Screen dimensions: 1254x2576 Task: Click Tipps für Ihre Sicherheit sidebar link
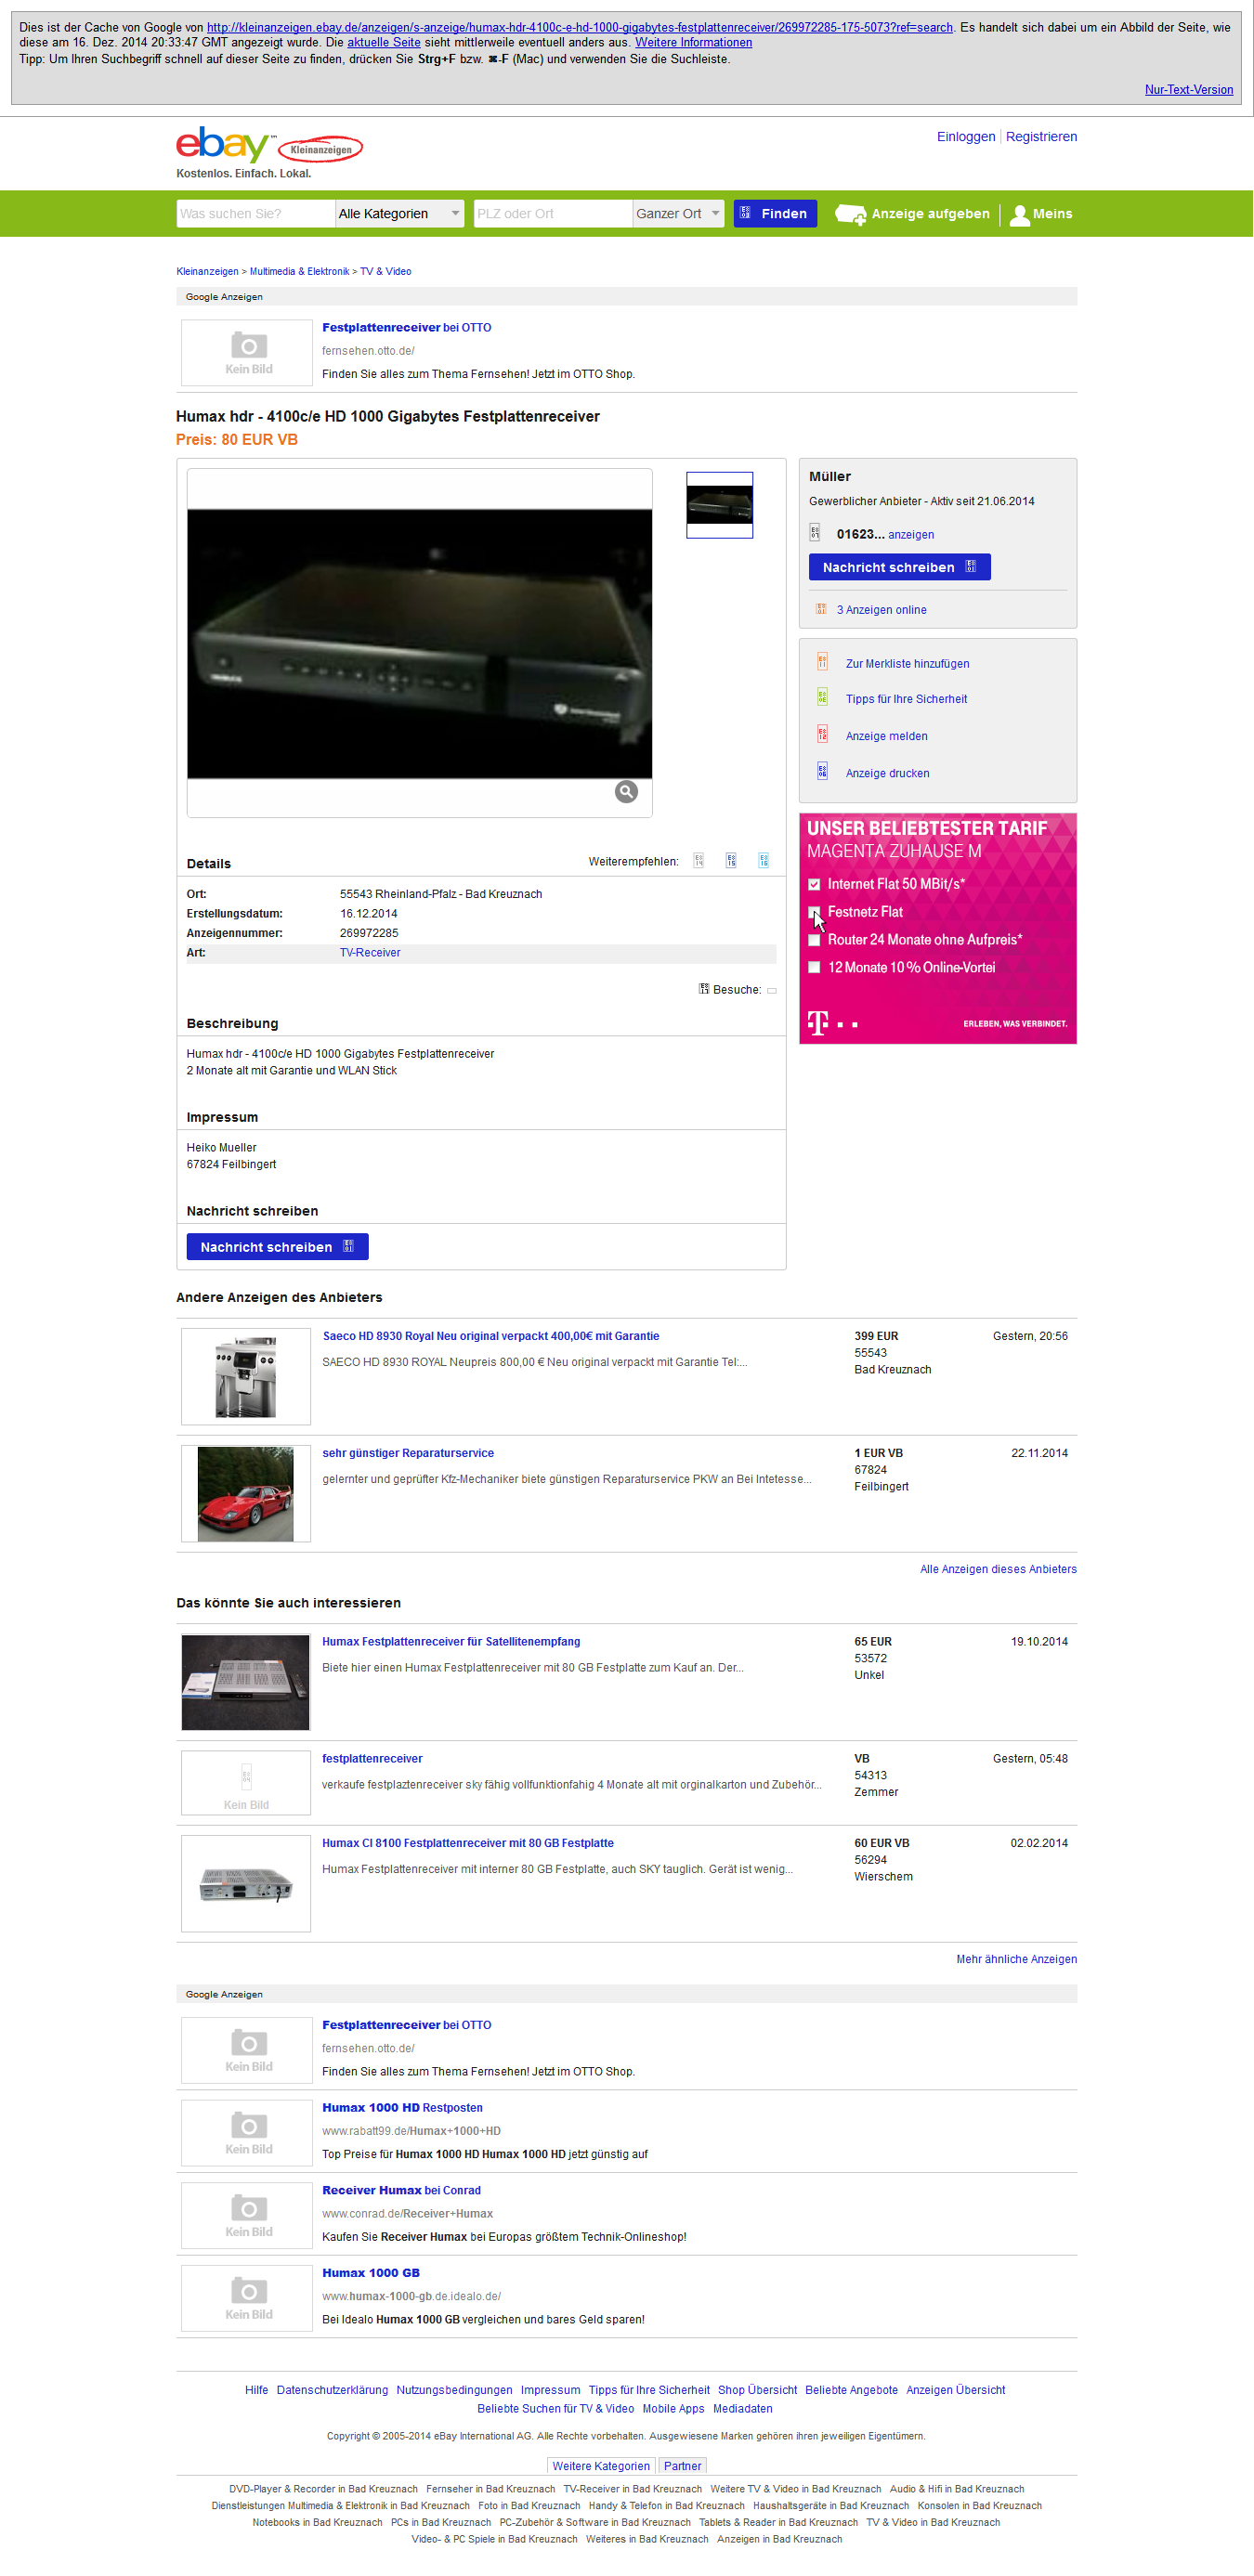[906, 699]
